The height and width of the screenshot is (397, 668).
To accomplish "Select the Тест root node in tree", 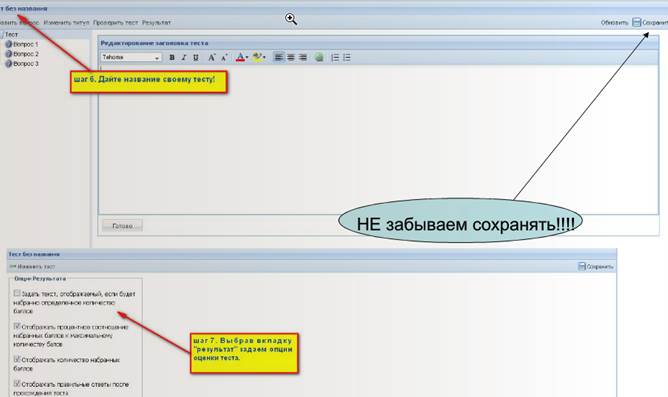I will pos(11,35).
